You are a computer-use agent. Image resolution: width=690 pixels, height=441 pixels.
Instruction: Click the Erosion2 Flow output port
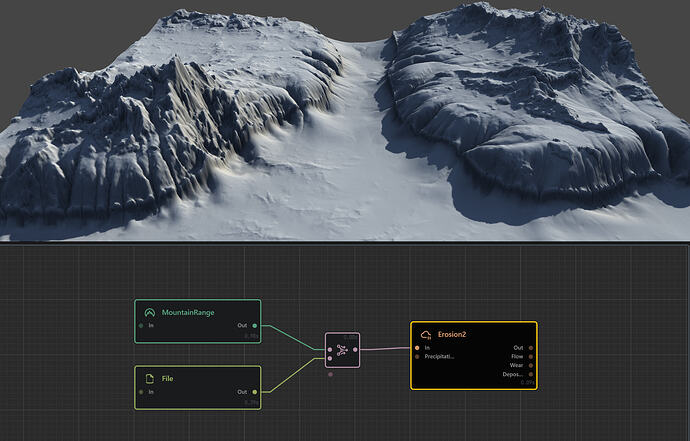click(x=531, y=356)
